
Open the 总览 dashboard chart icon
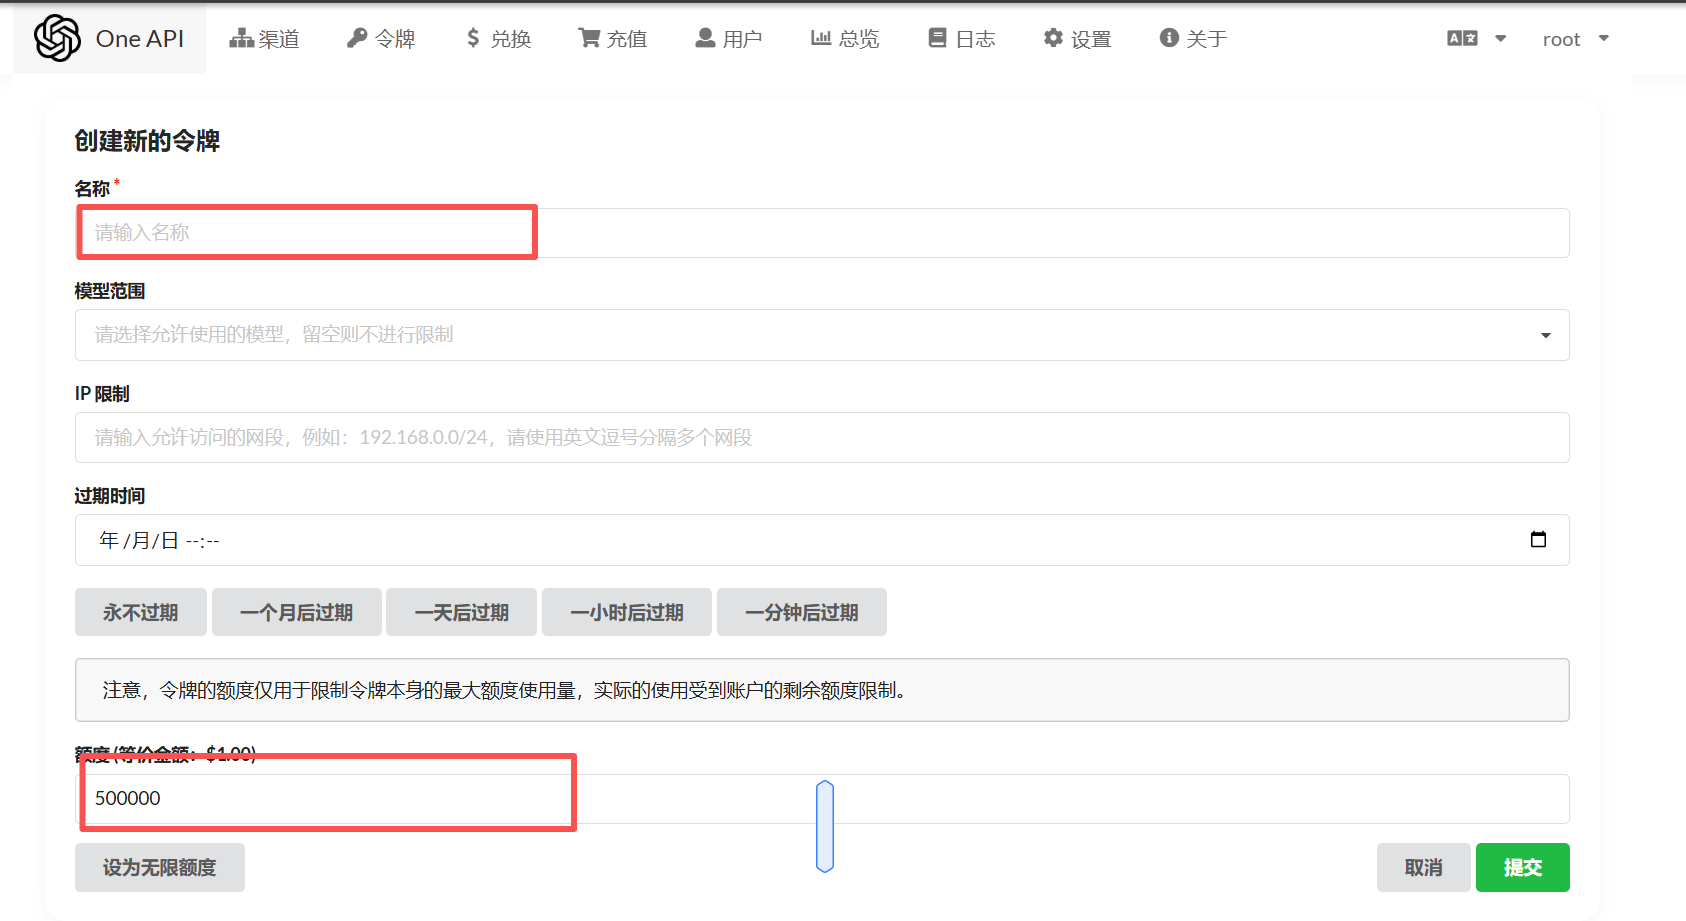point(845,38)
